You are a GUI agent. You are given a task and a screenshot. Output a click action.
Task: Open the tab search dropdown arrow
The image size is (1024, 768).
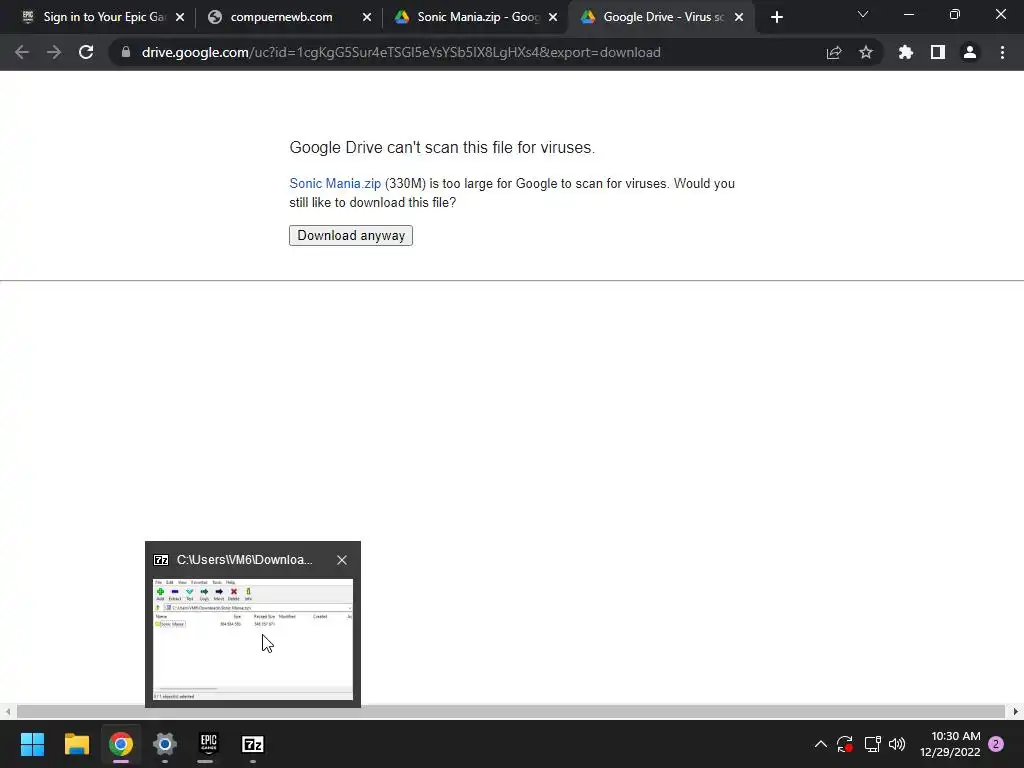click(x=863, y=14)
